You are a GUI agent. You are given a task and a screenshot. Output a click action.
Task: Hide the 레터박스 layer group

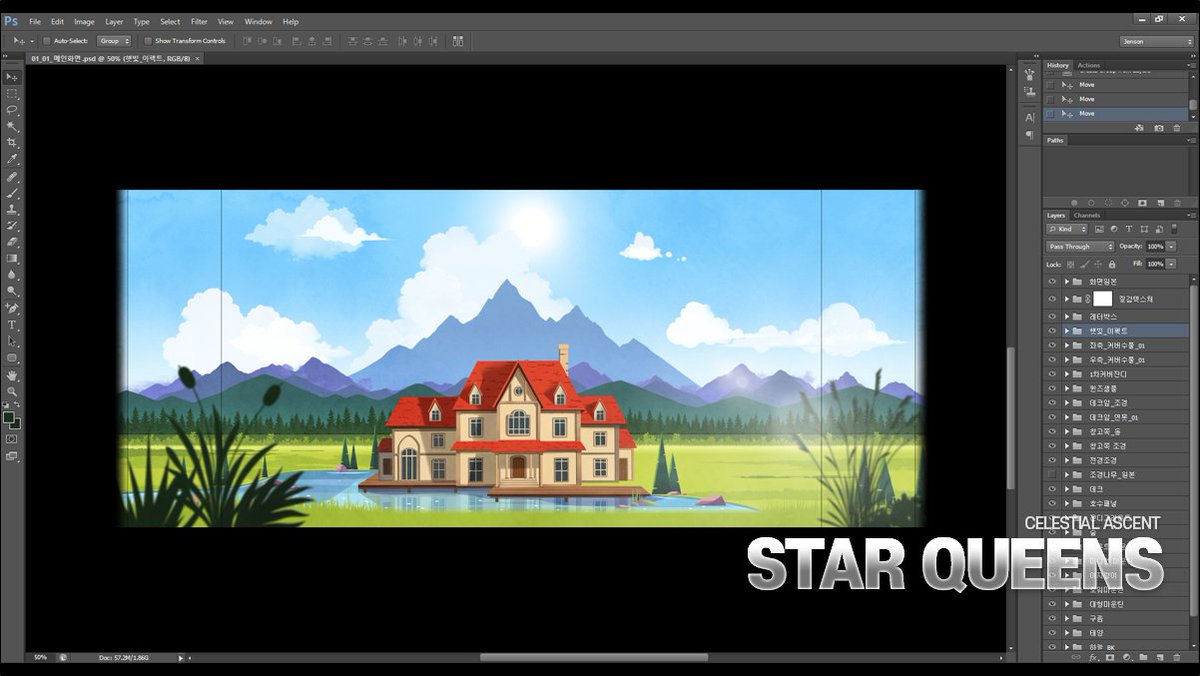point(1052,316)
